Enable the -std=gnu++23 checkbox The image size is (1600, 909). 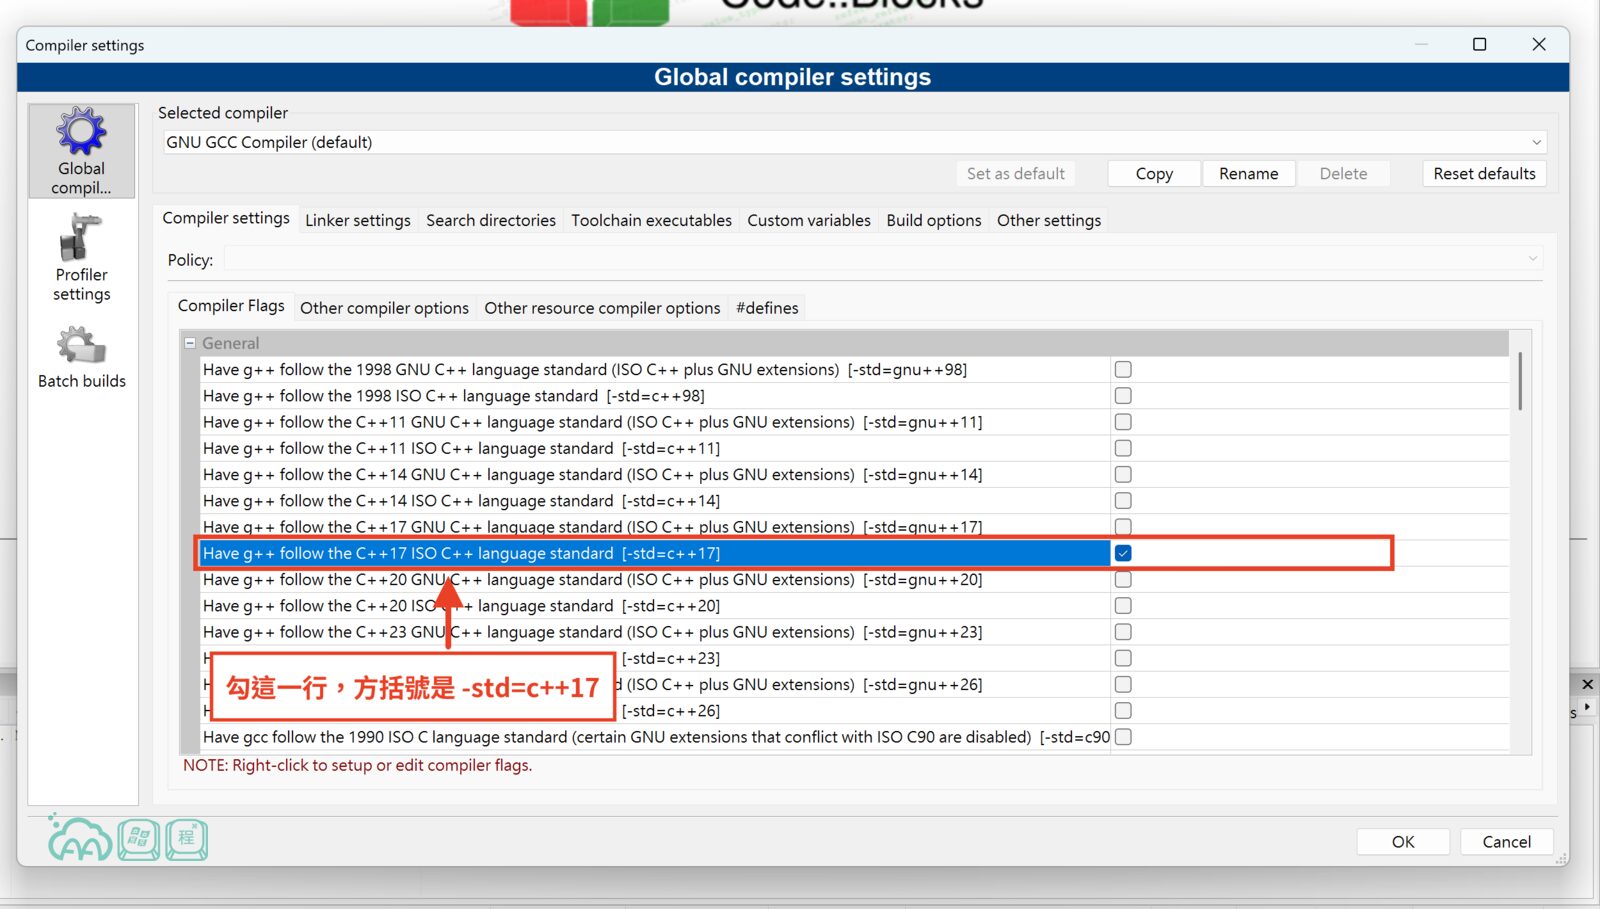(1123, 632)
